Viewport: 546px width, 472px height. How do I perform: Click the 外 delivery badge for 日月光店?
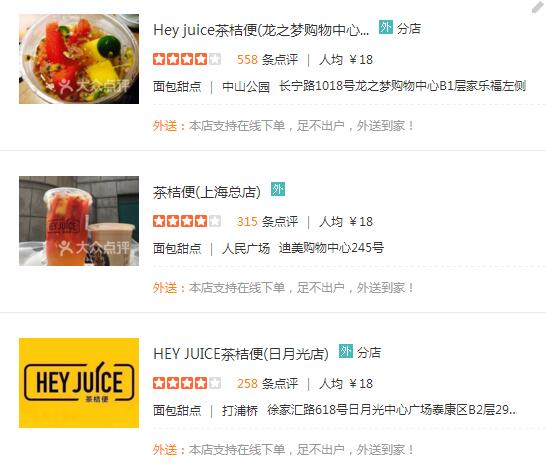coord(346,351)
